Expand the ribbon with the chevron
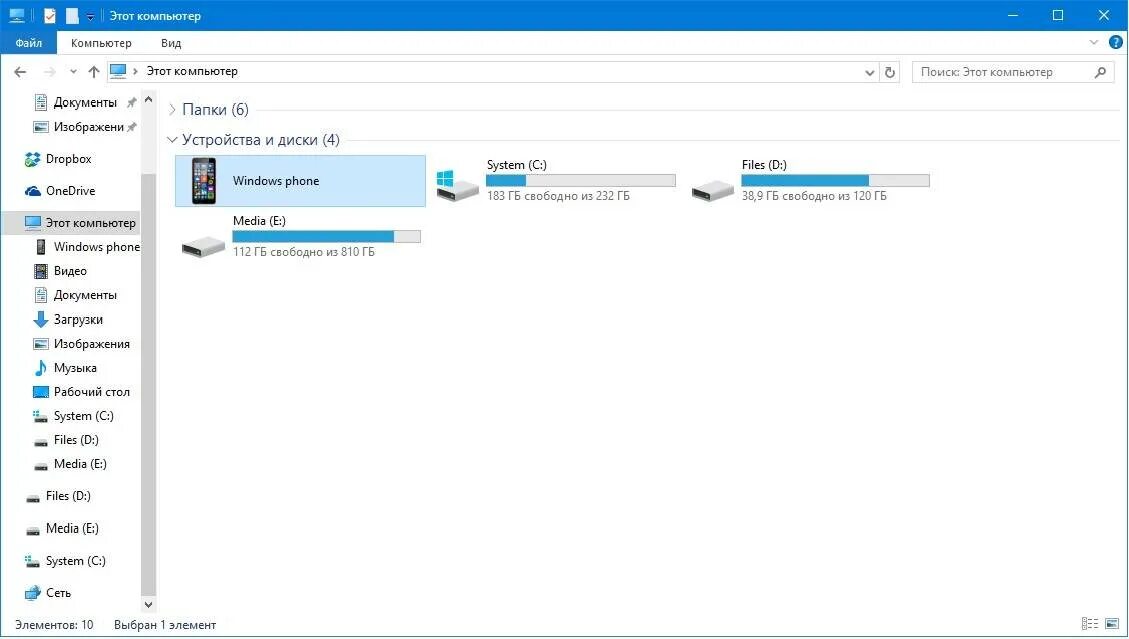The image size is (1129, 639). pos(1094,43)
